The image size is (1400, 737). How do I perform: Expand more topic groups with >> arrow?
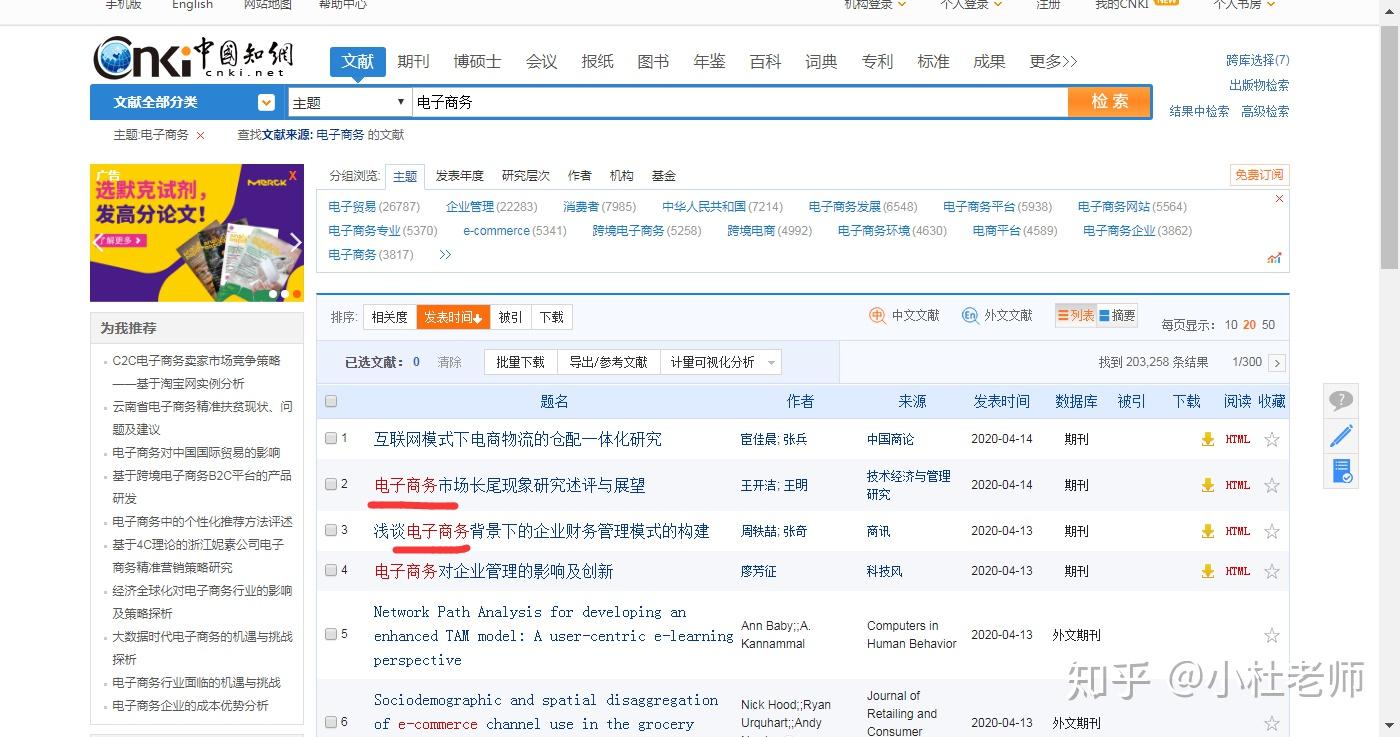coord(445,255)
